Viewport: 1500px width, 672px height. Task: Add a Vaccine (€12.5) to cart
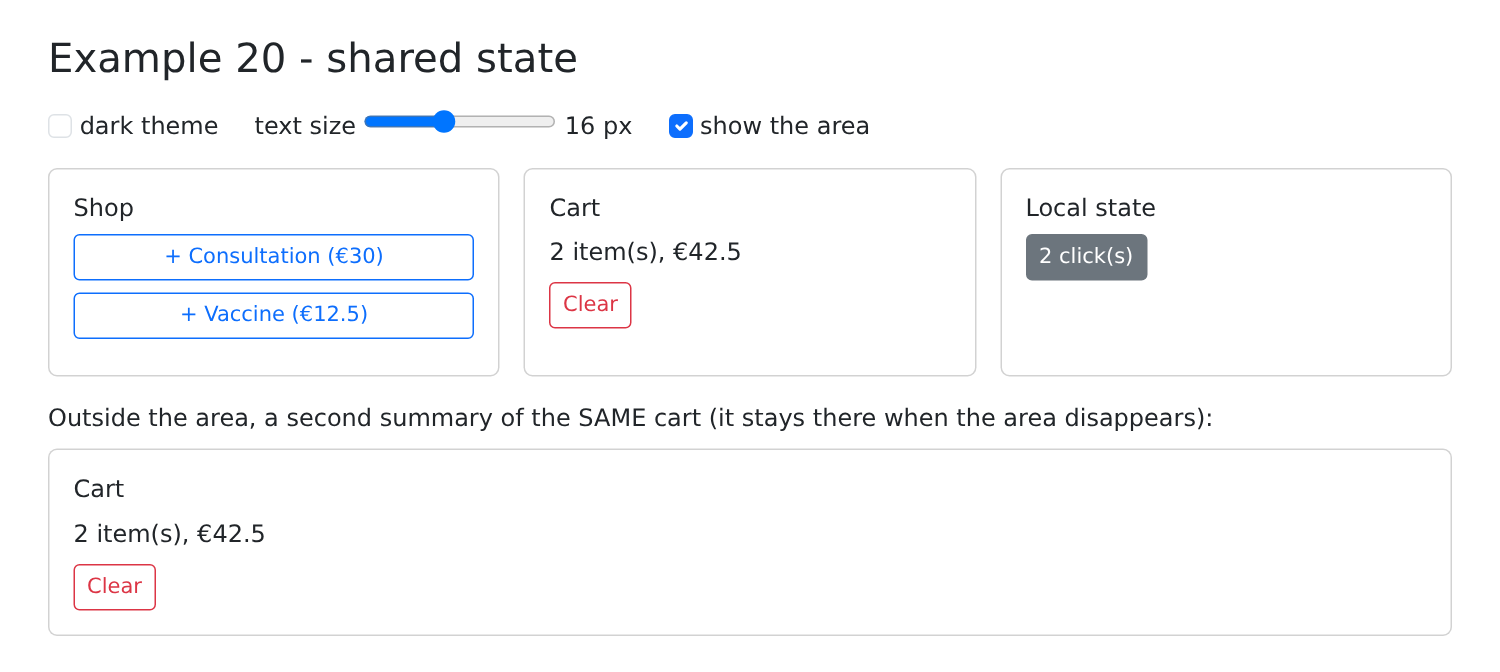pyautogui.click(x=274, y=315)
